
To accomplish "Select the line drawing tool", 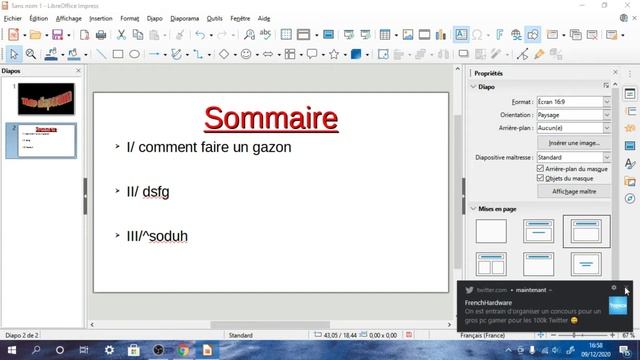I will 101,54.
